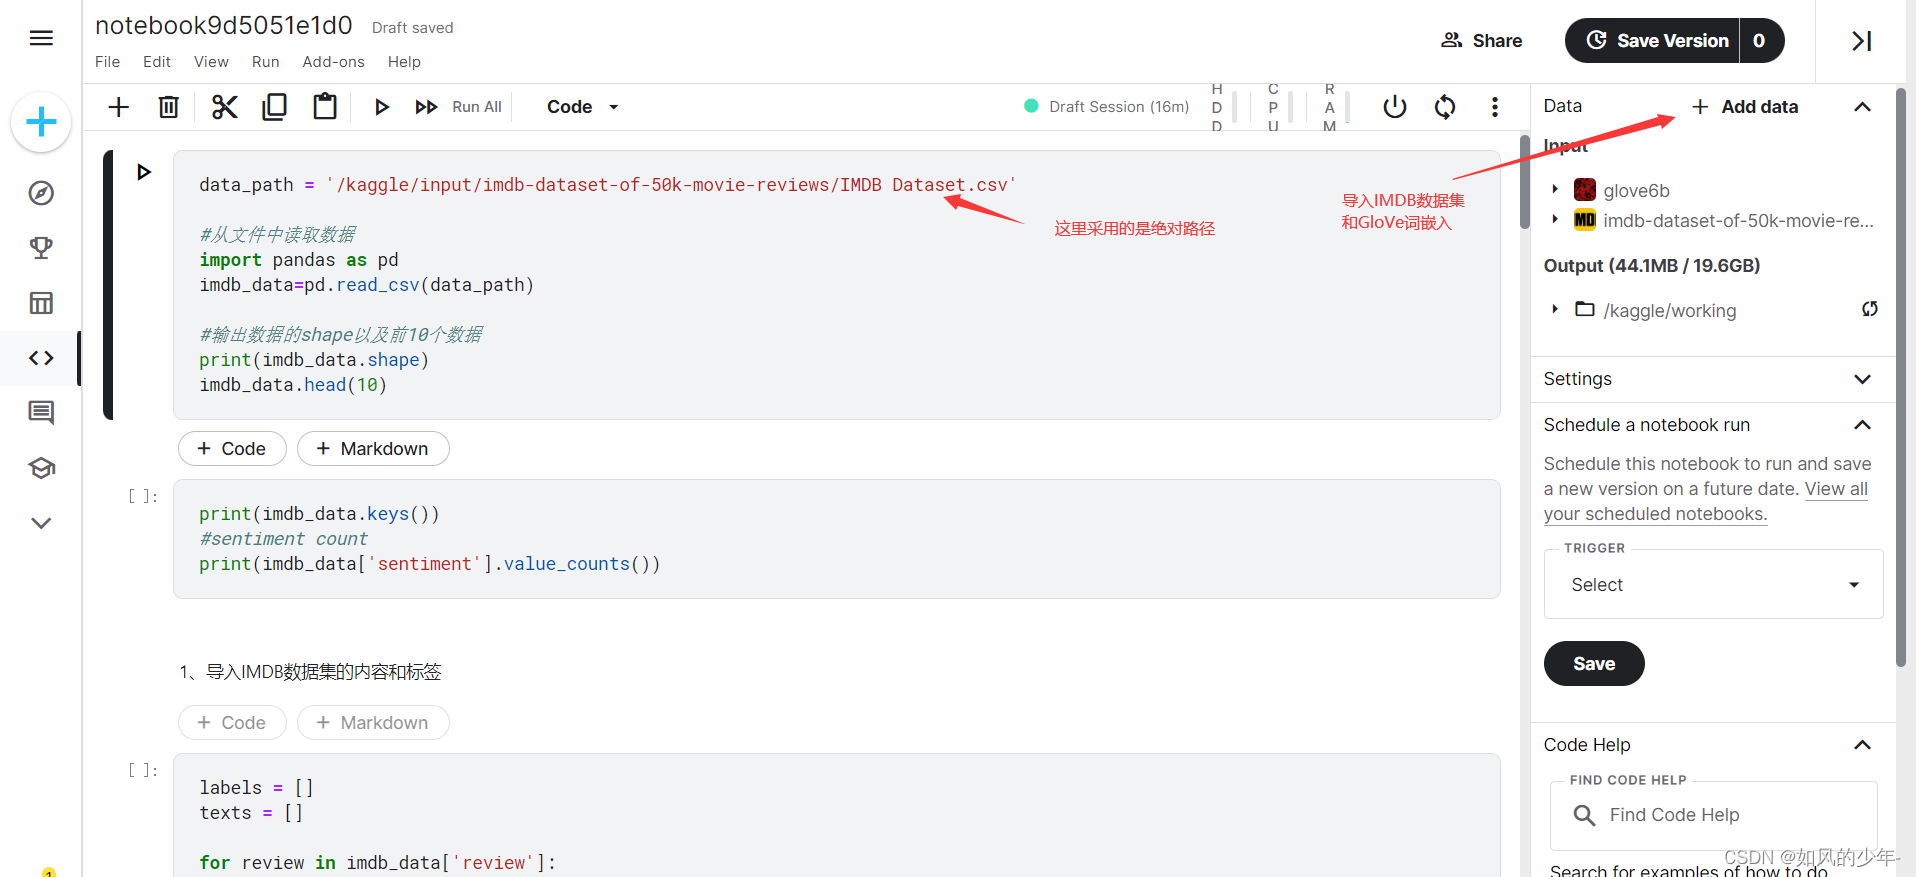Image resolution: width=1916 pixels, height=877 pixels.
Task: Collapse the right sidebar panel arrow
Action: 1861,41
